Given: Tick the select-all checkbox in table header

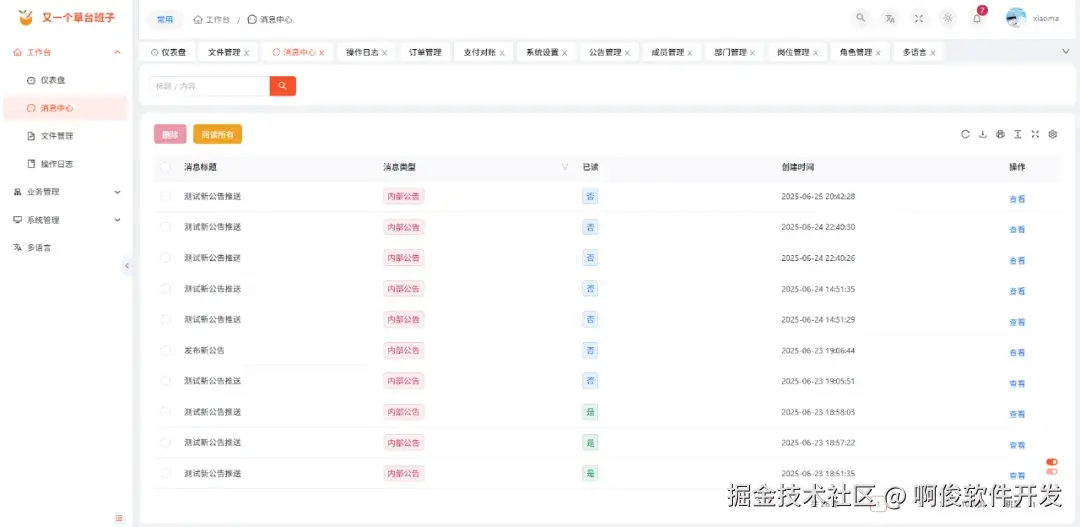Looking at the screenshot, I should 165,167.
